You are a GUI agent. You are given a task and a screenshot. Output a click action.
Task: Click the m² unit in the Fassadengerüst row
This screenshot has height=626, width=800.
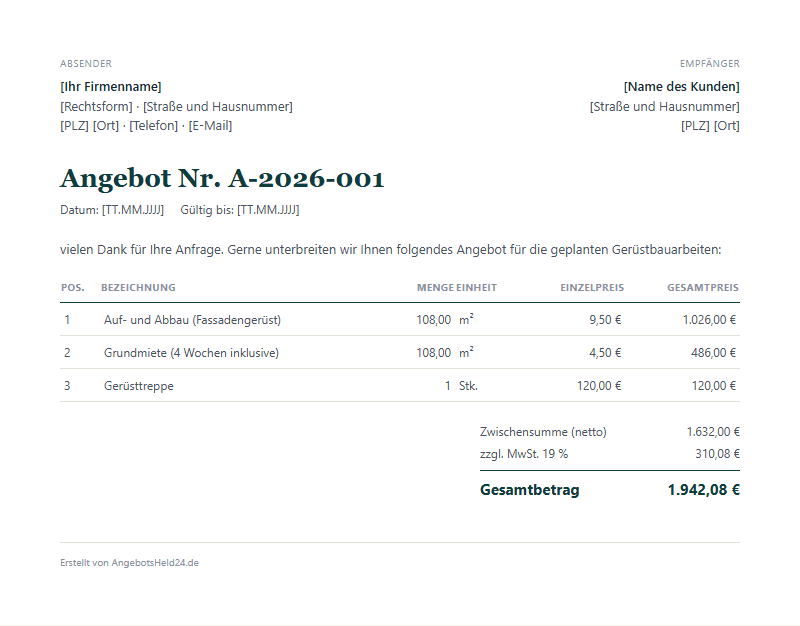pyautogui.click(x=466, y=319)
